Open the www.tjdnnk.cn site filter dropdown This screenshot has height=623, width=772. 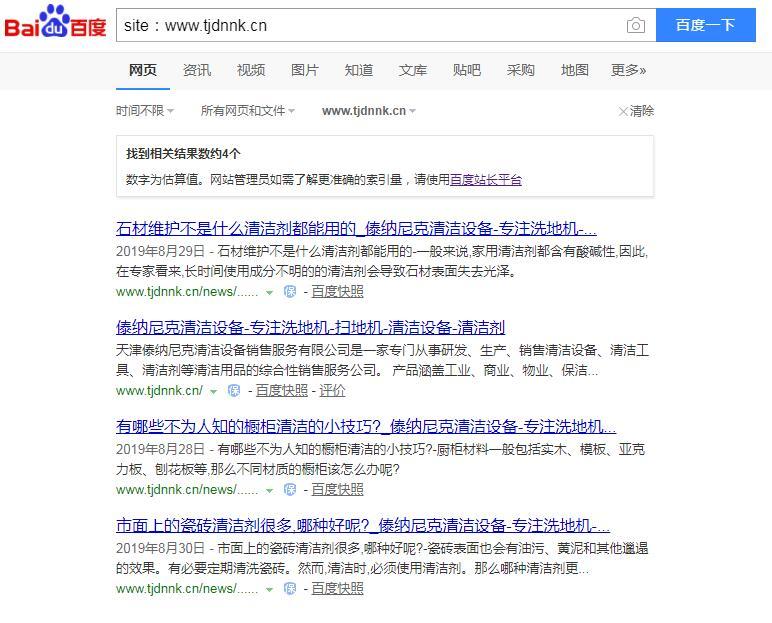coord(369,111)
